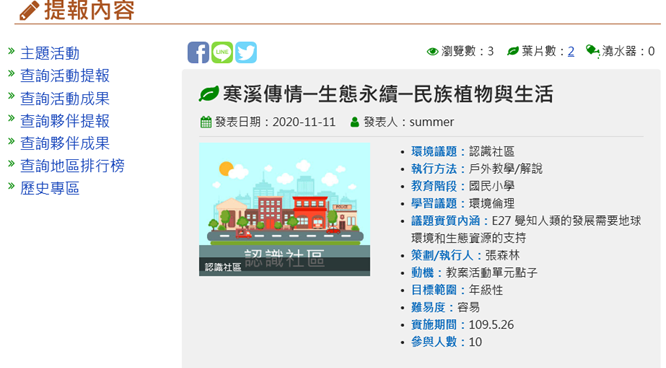666x368 pixels.
Task: Click the pencil icon beside 提報內容
Action: pos(29,11)
